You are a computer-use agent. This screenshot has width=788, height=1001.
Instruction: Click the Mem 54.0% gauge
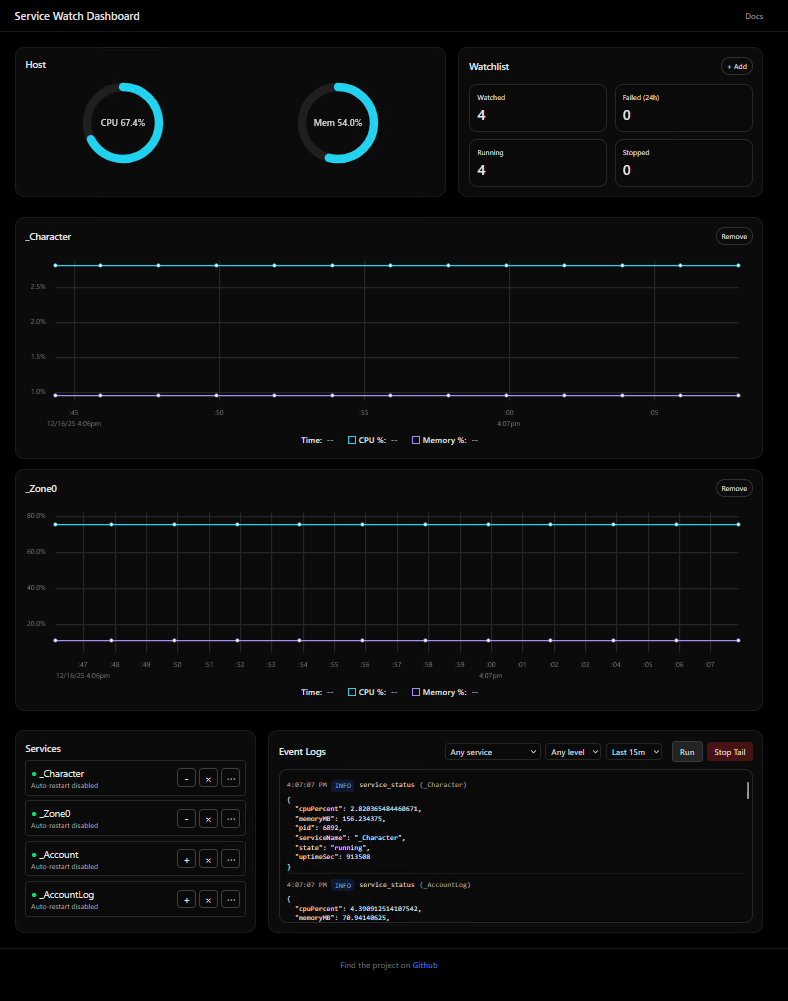[338, 123]
